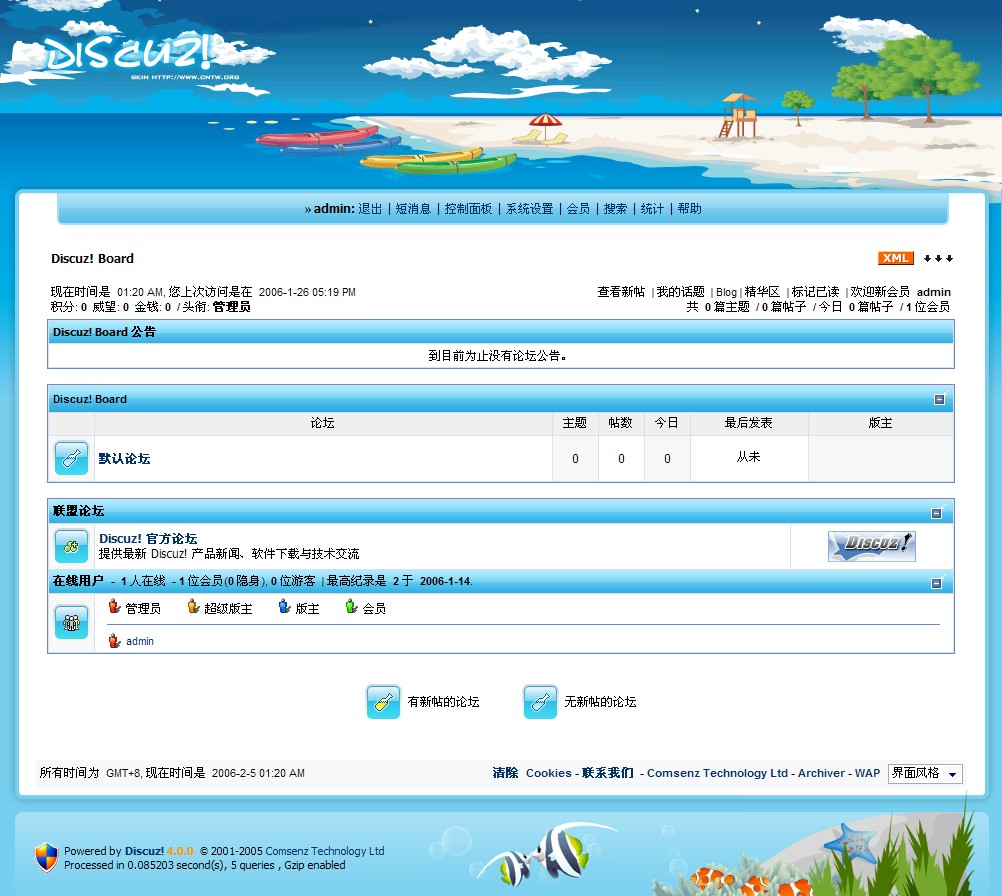This screenshot has height=896, width=1002.
Task: Open admin profile in the online list
Action: [139, 641]
